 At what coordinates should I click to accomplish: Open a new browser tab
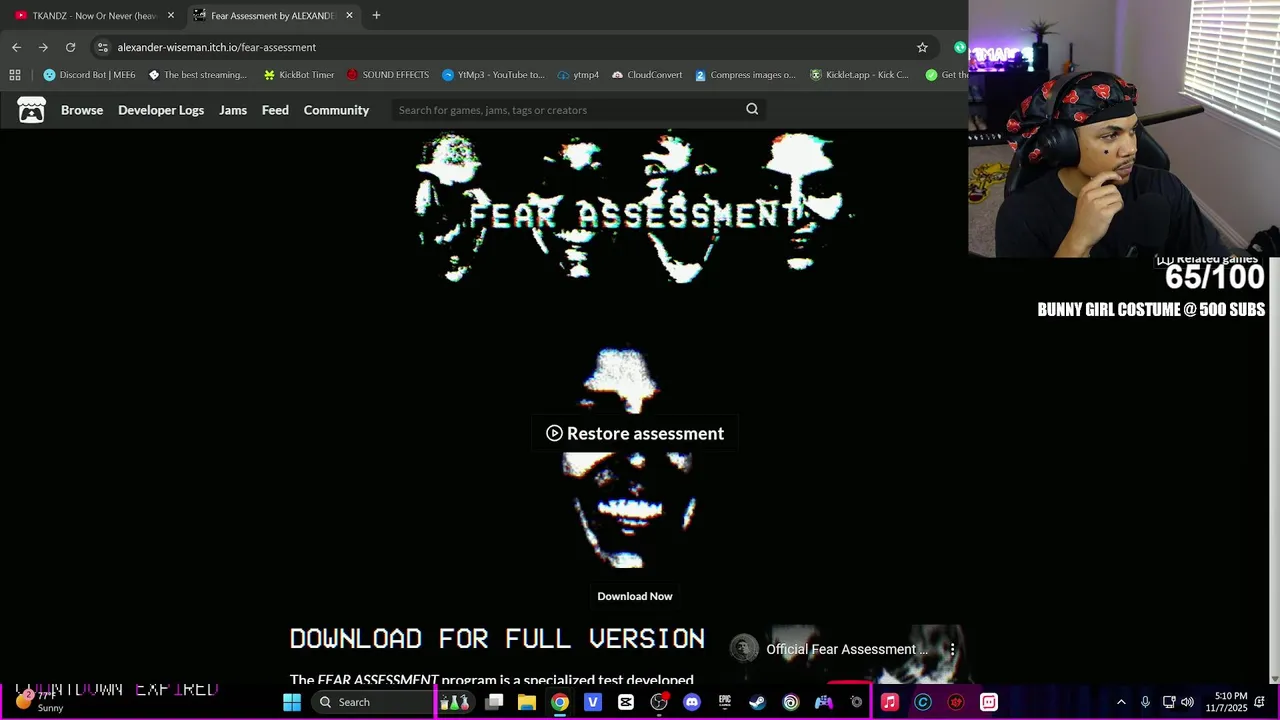[376, 15]
